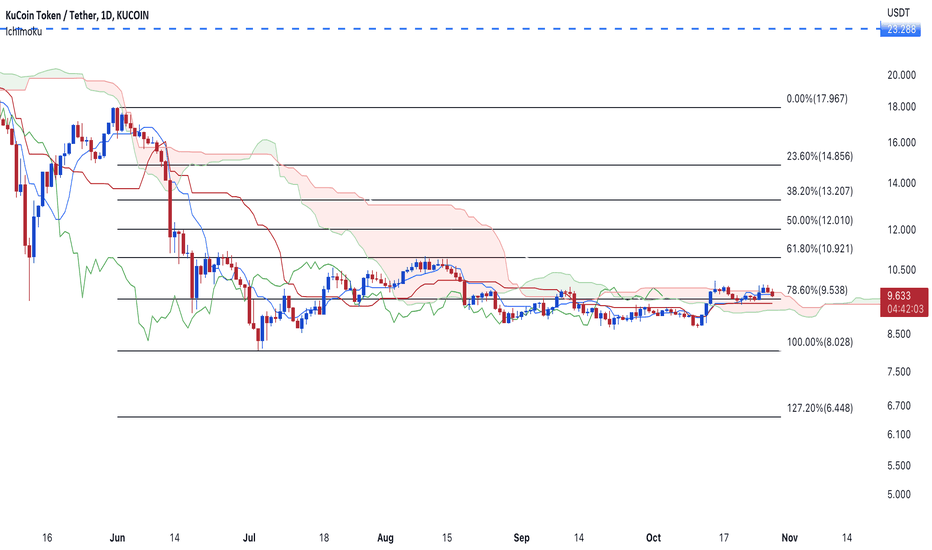Viewport: 932px width, 550px height.
Task: Click the KuCoin Token / Tether chart title
Action: tap(77, 15)
